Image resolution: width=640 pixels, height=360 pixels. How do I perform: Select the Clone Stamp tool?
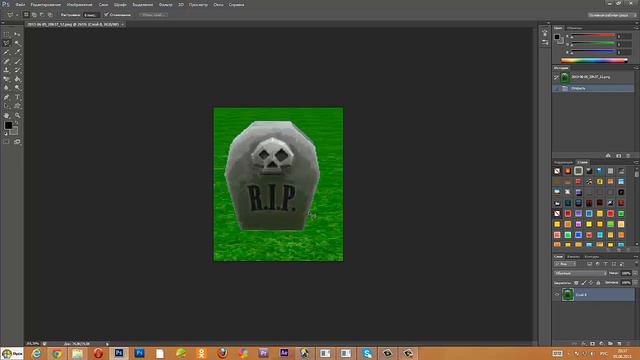click(x=7, y=70)
